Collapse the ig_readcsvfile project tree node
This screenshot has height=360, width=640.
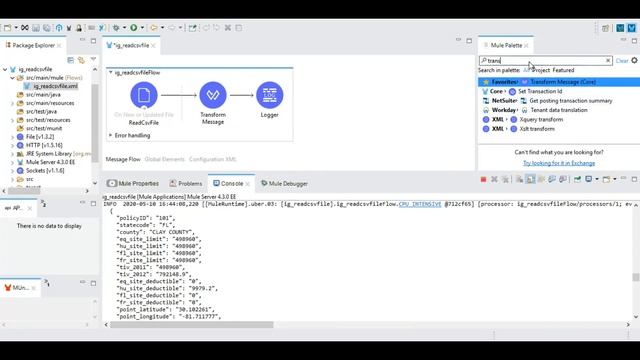click(5, 69)
